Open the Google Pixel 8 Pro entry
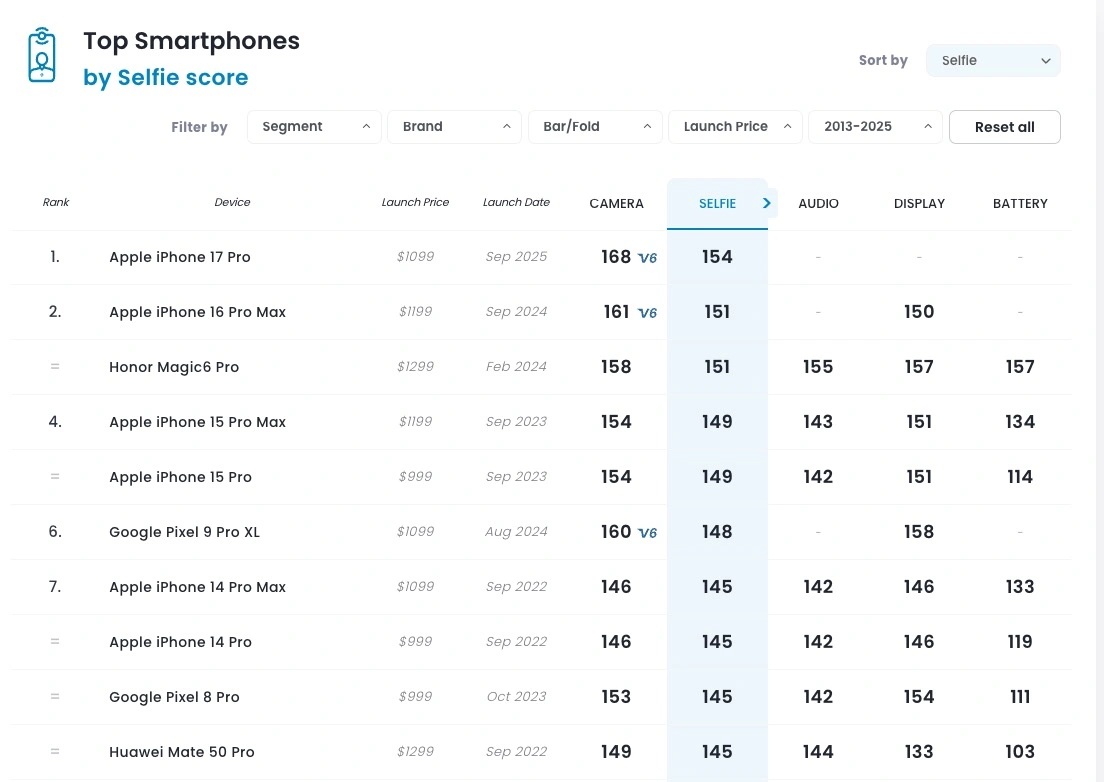 pos(174,697)
